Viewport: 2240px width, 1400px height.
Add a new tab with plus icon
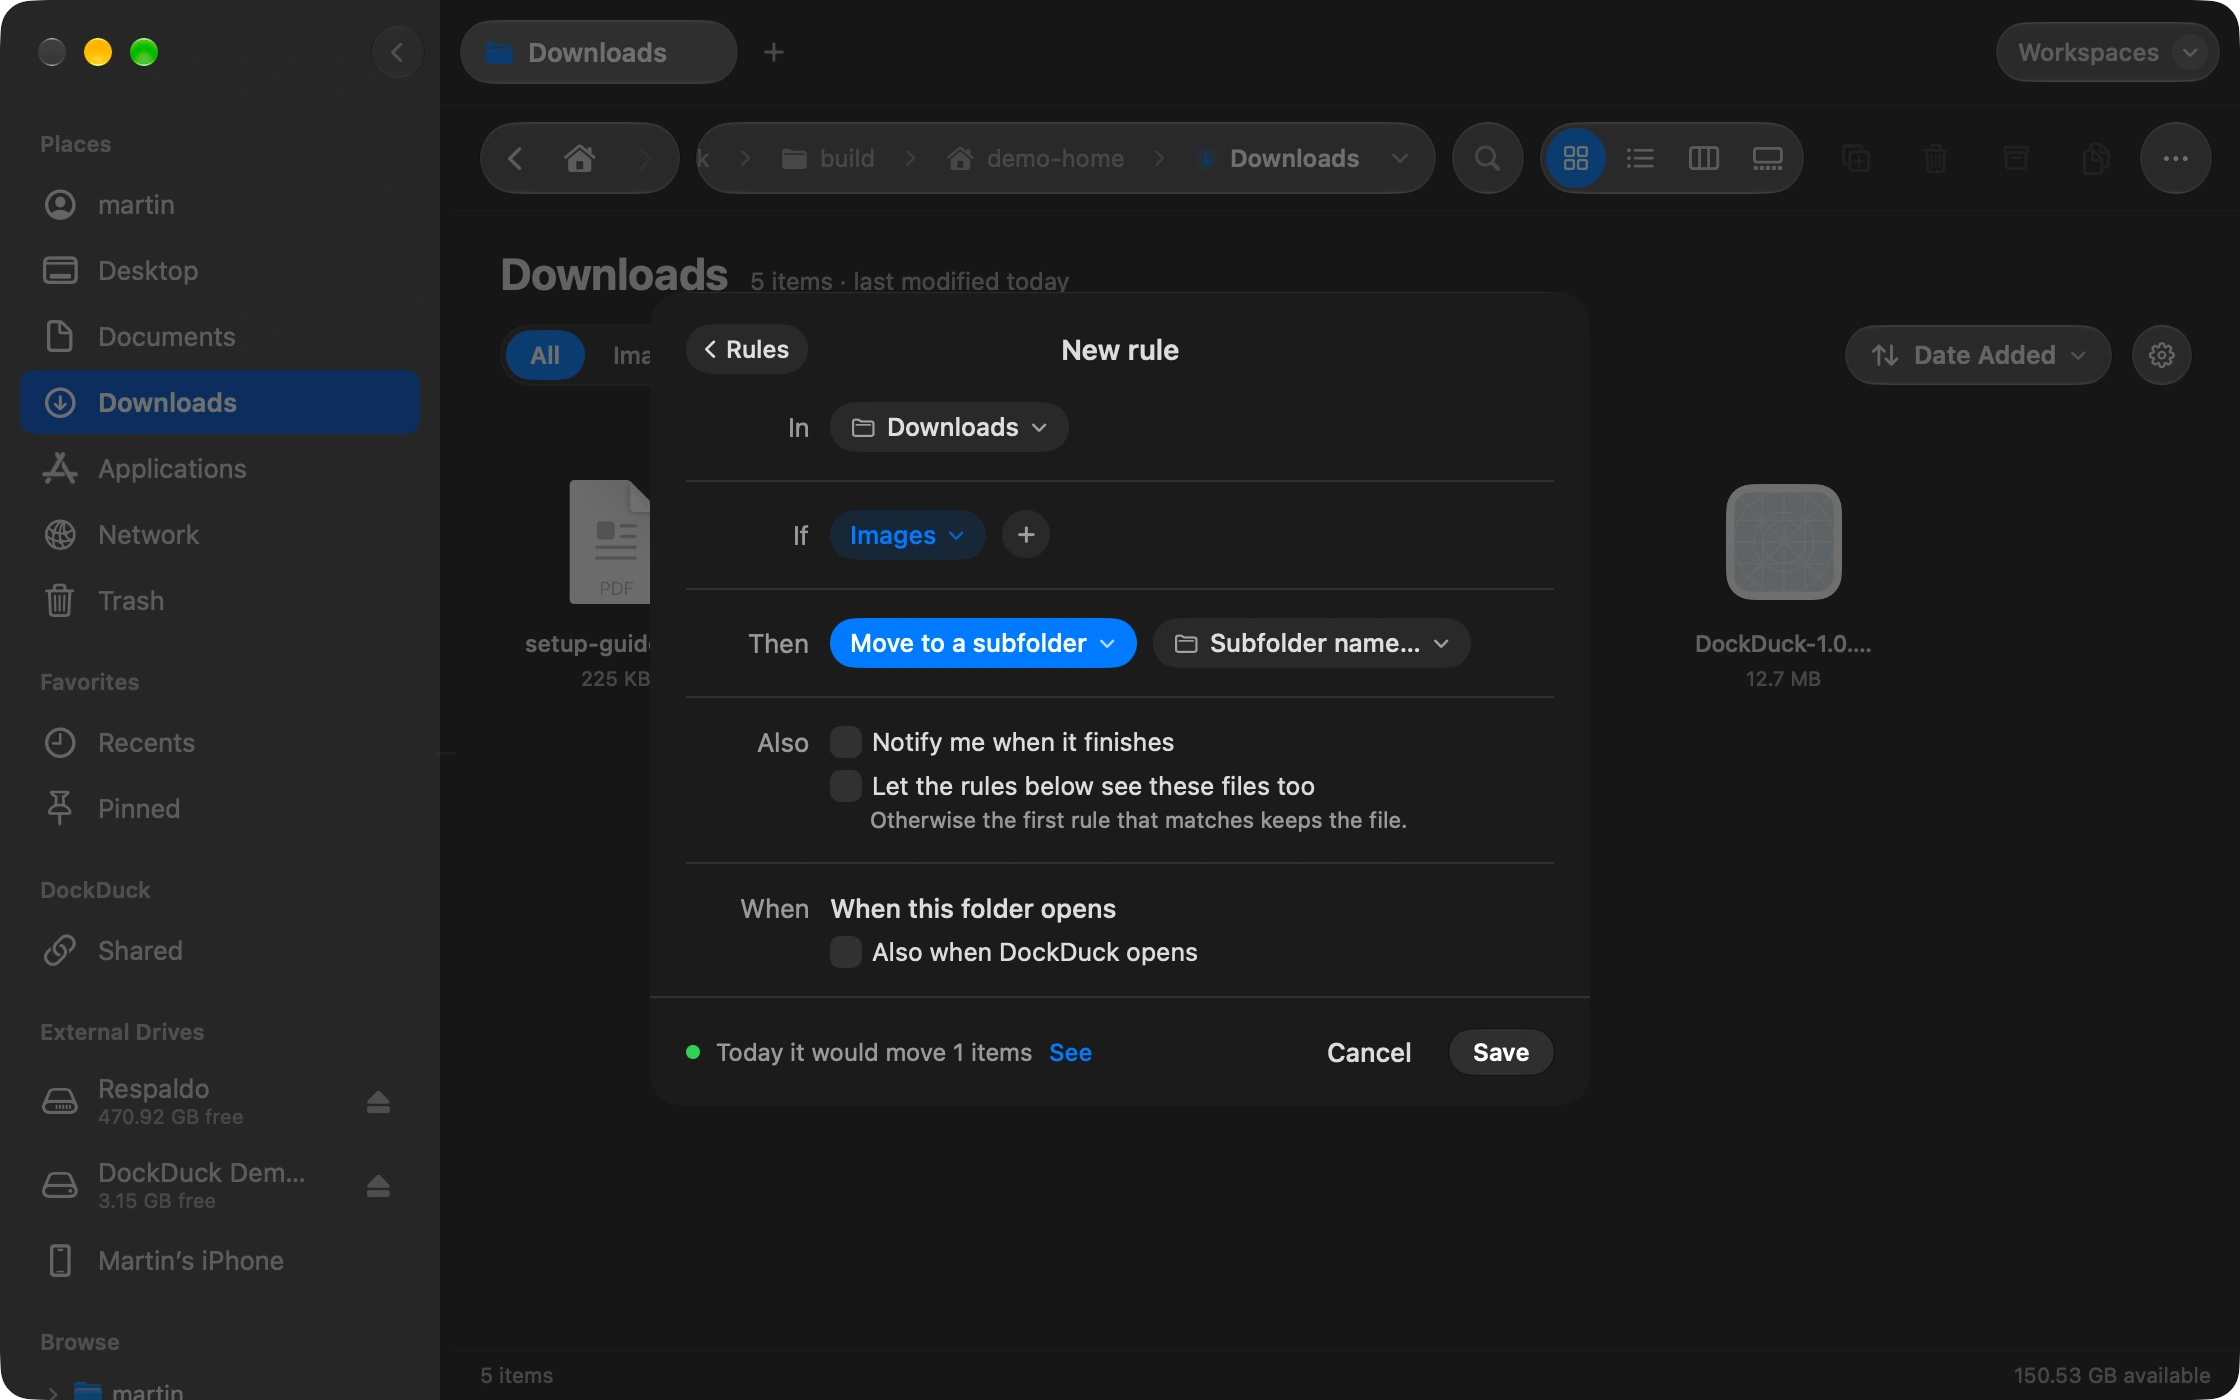point(773,52)
